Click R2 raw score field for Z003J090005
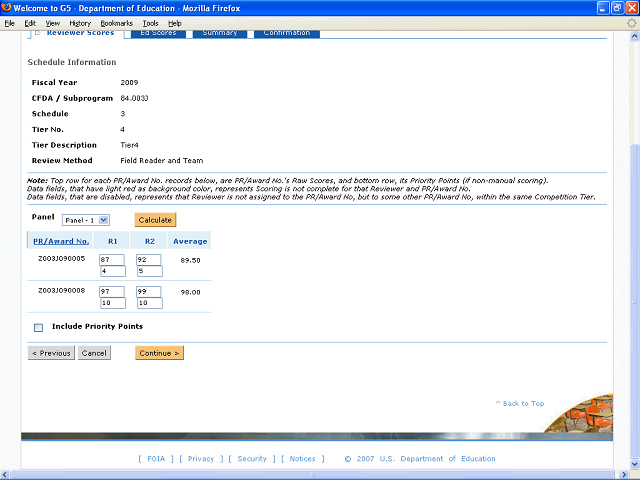640x480 pixels. click(149, 260)
